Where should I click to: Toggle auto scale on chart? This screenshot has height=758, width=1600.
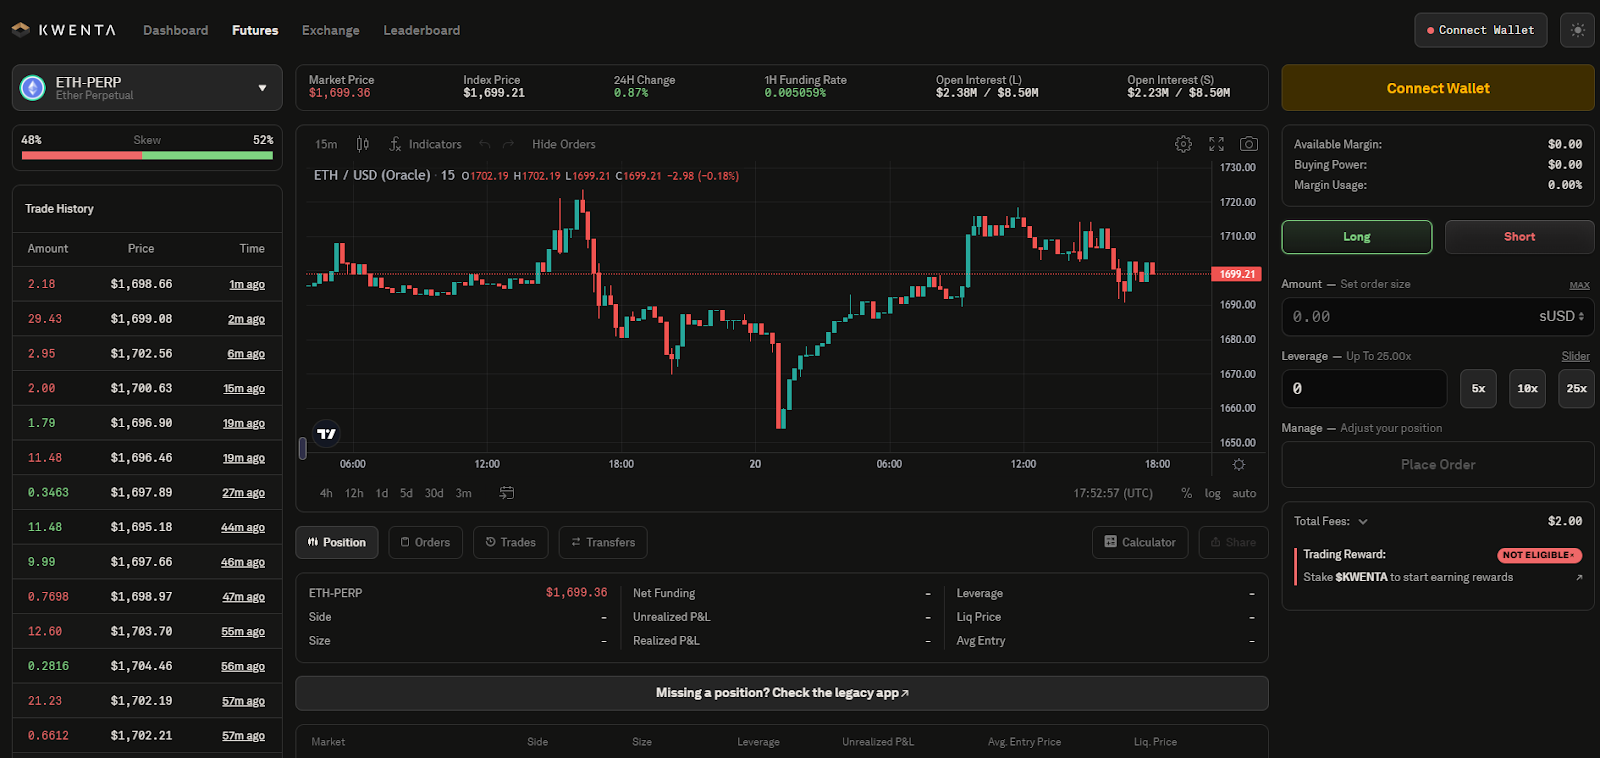point(1244,493)
